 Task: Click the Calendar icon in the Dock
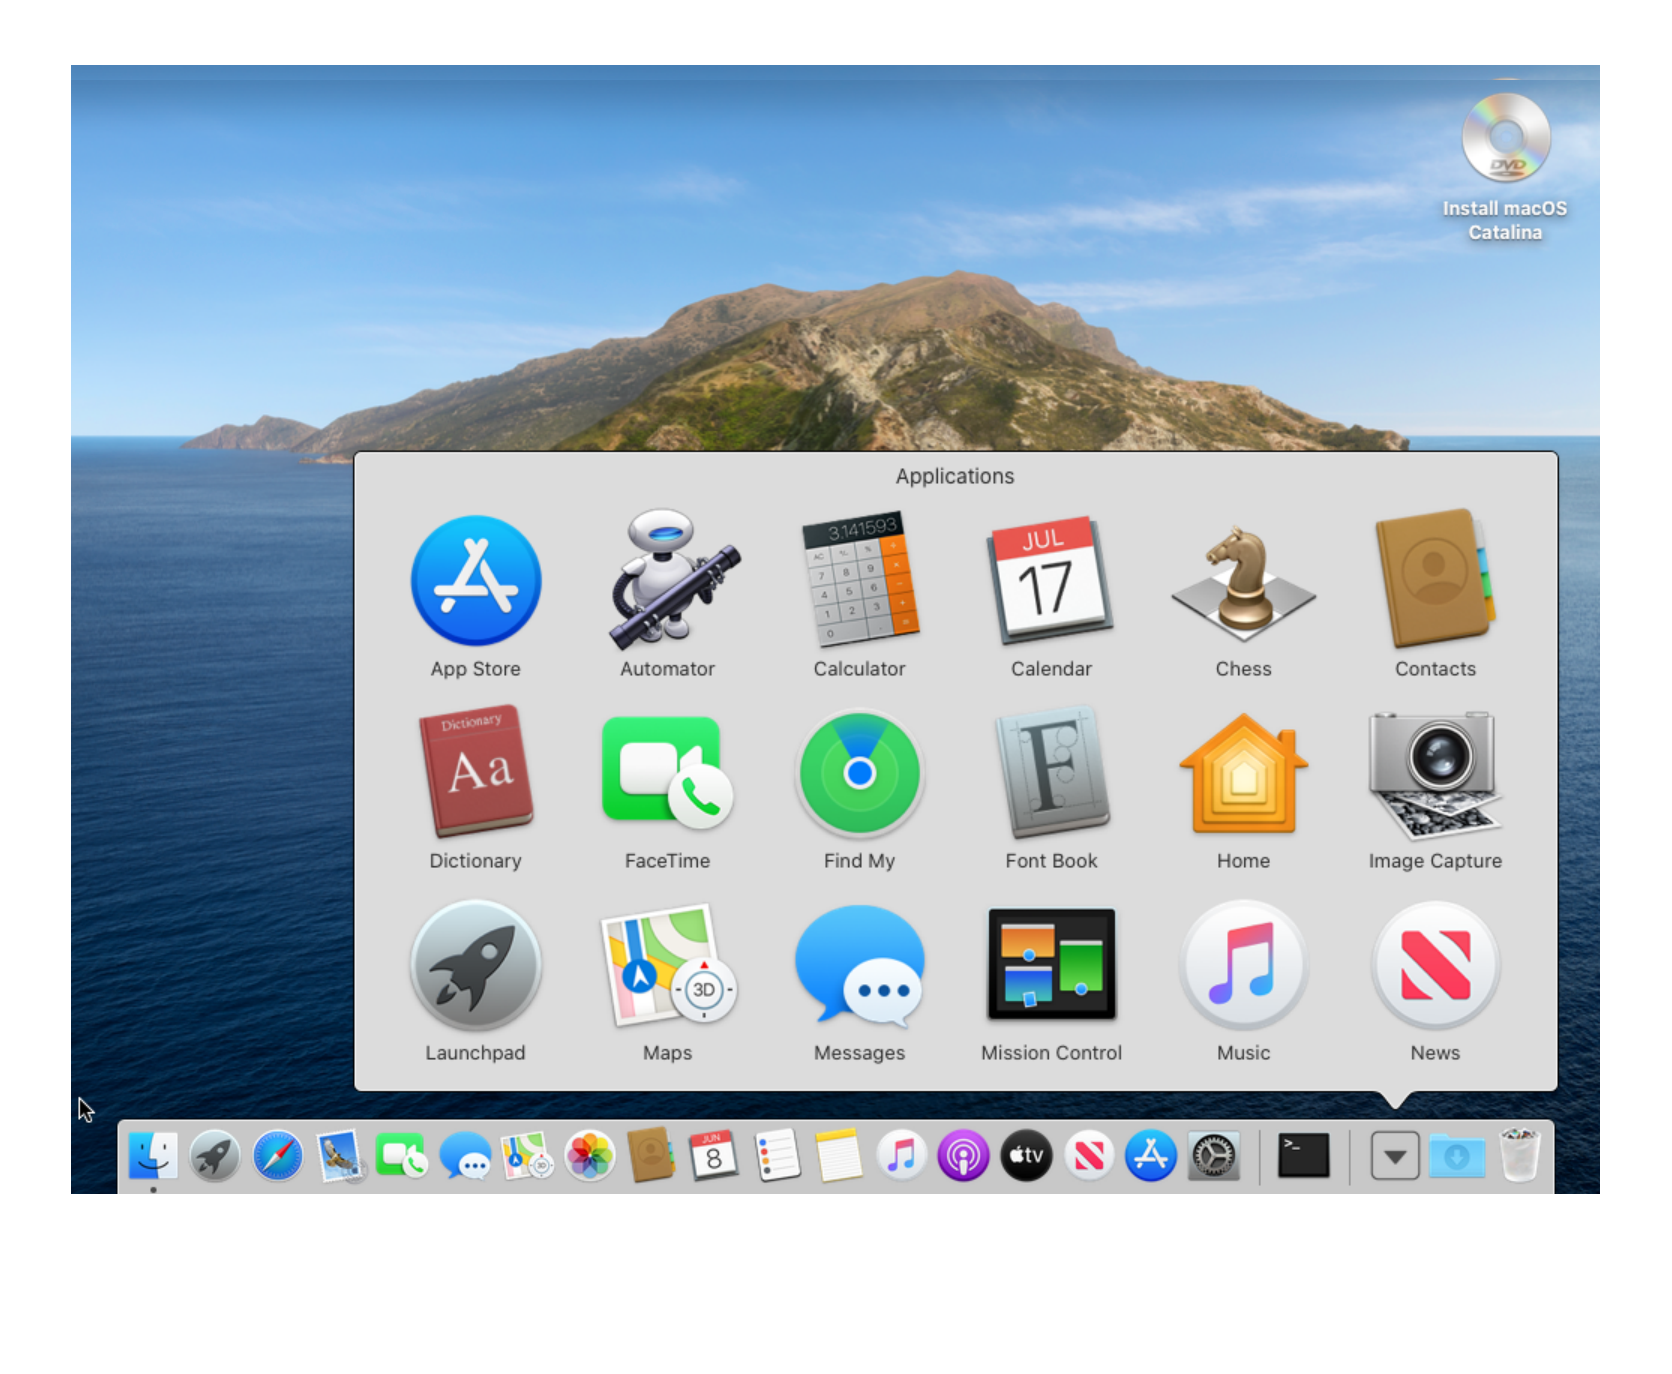tap(713, 1156)
